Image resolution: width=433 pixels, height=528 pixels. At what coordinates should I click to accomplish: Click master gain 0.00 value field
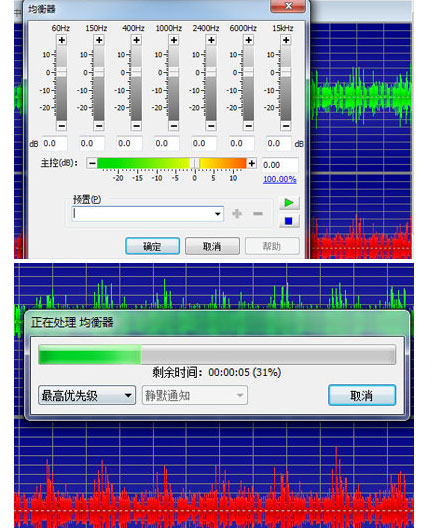point(280,165)
